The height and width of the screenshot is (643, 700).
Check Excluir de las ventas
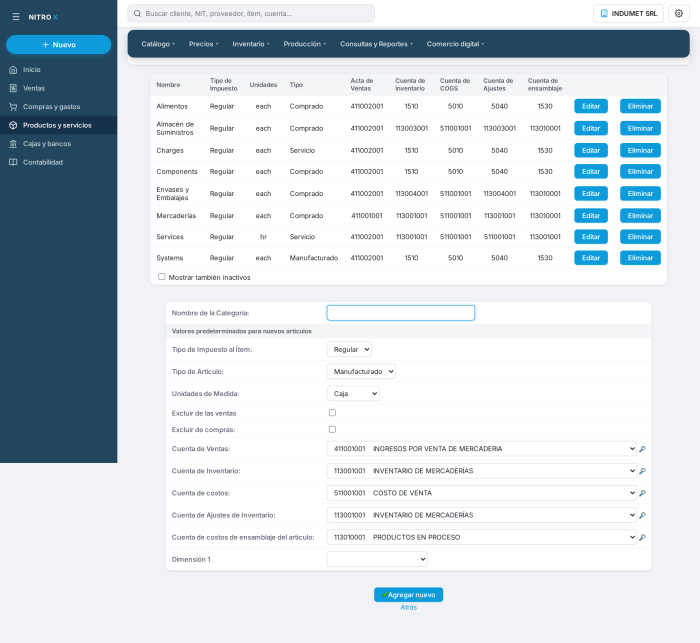332,413
